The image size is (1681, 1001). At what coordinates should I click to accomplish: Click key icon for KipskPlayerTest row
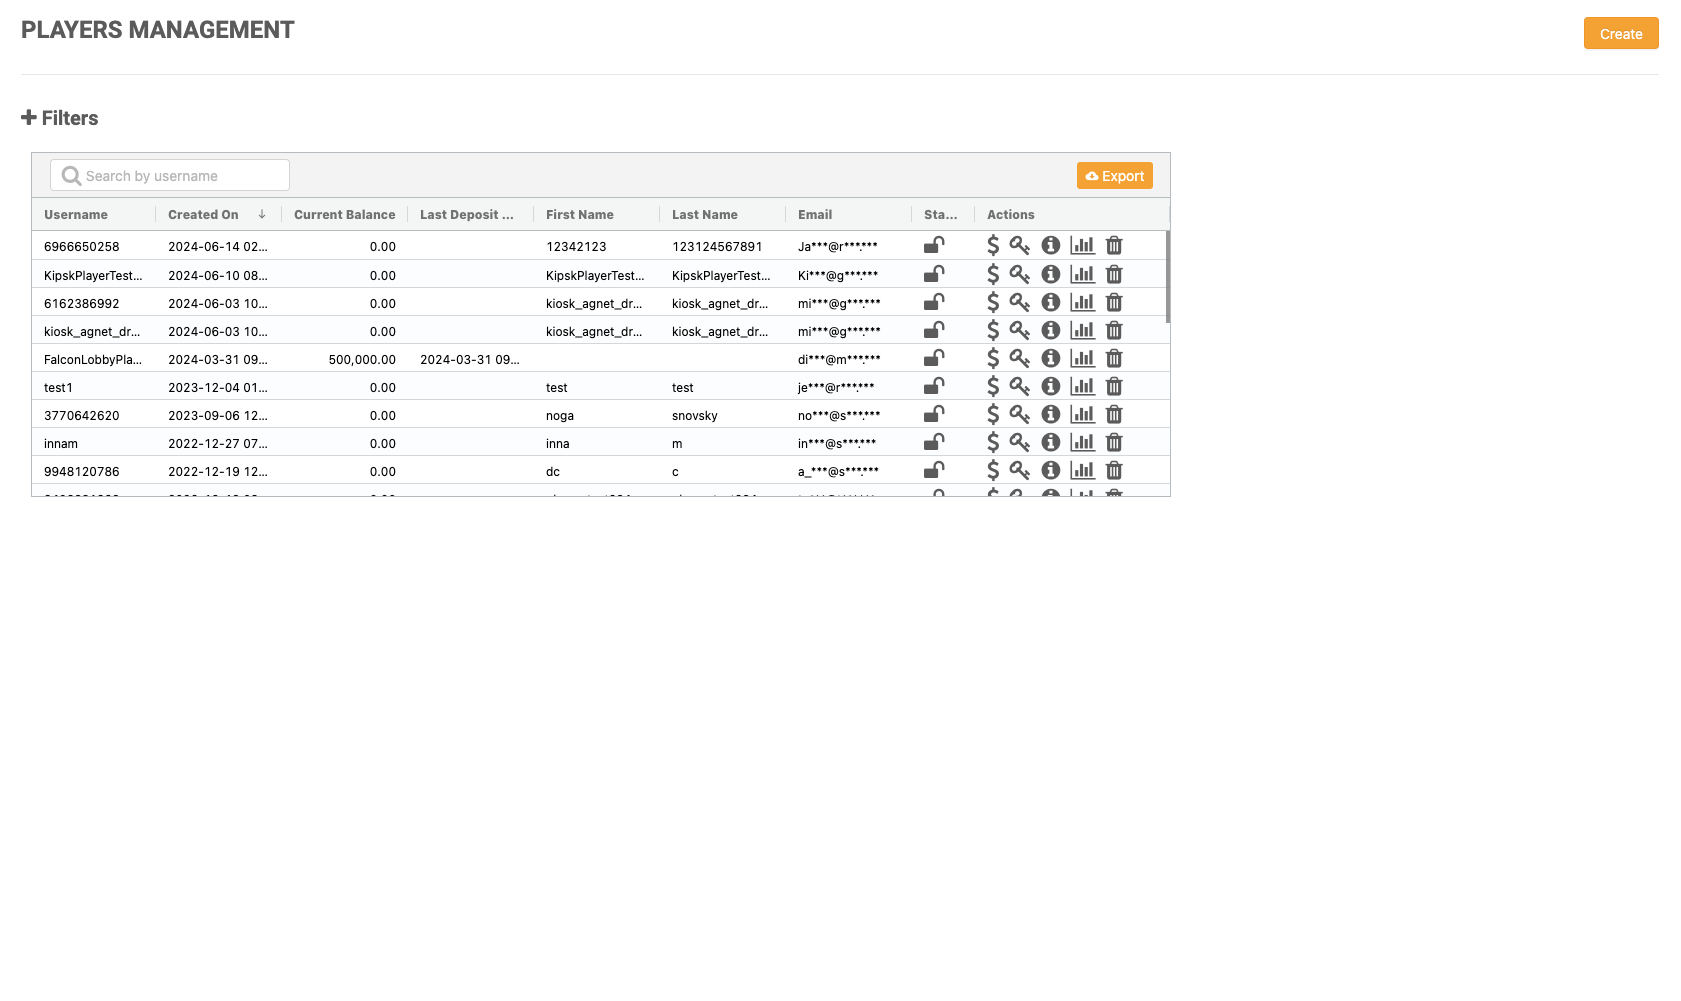(x=1019, y=274)
